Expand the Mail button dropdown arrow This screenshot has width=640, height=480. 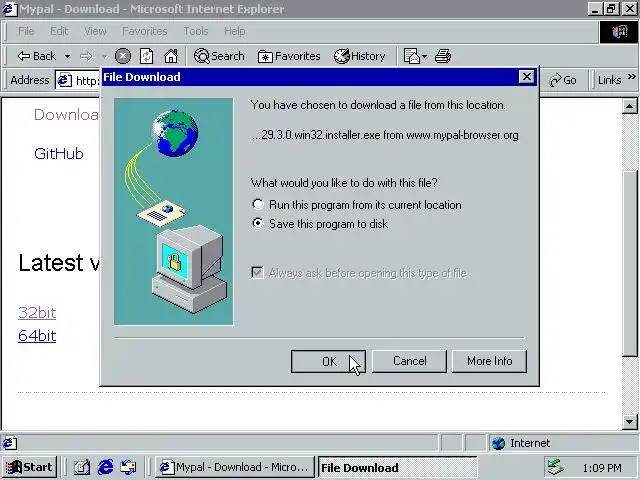coord(424,56)
